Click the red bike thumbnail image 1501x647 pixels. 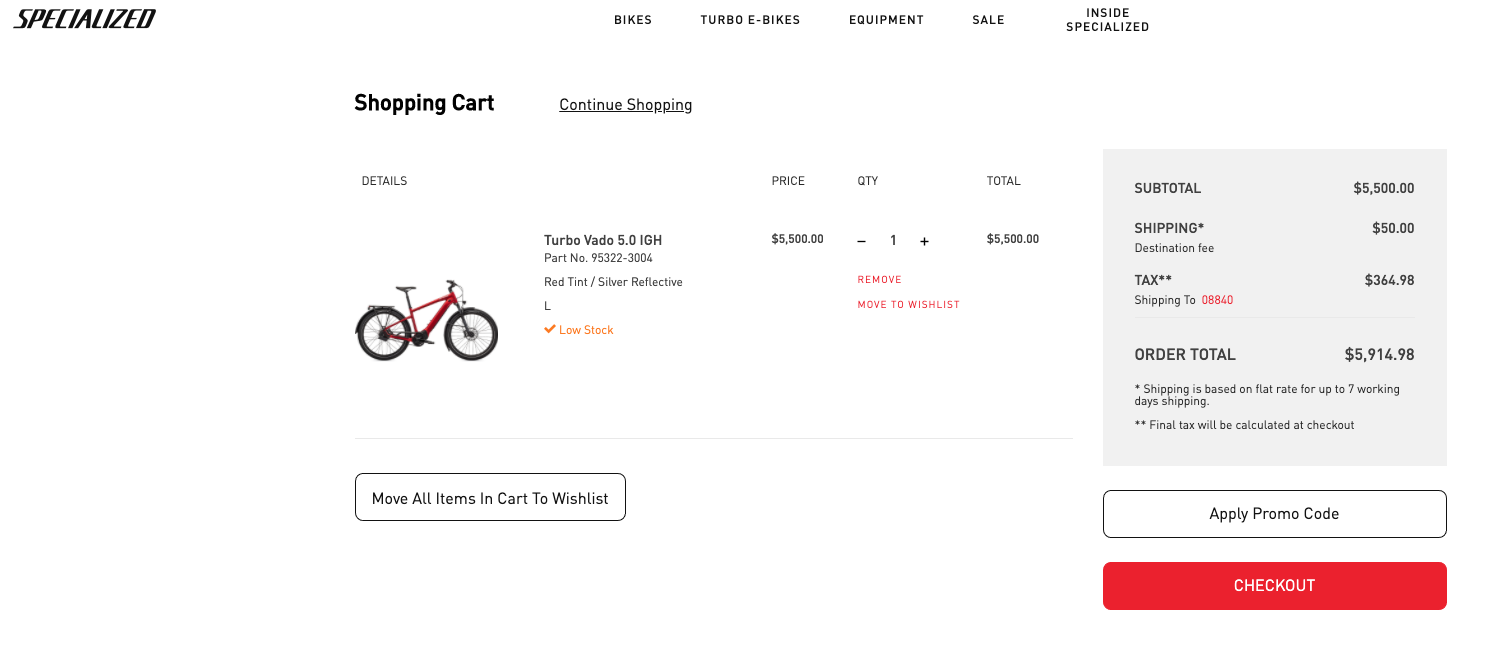(x=427, y=320)
